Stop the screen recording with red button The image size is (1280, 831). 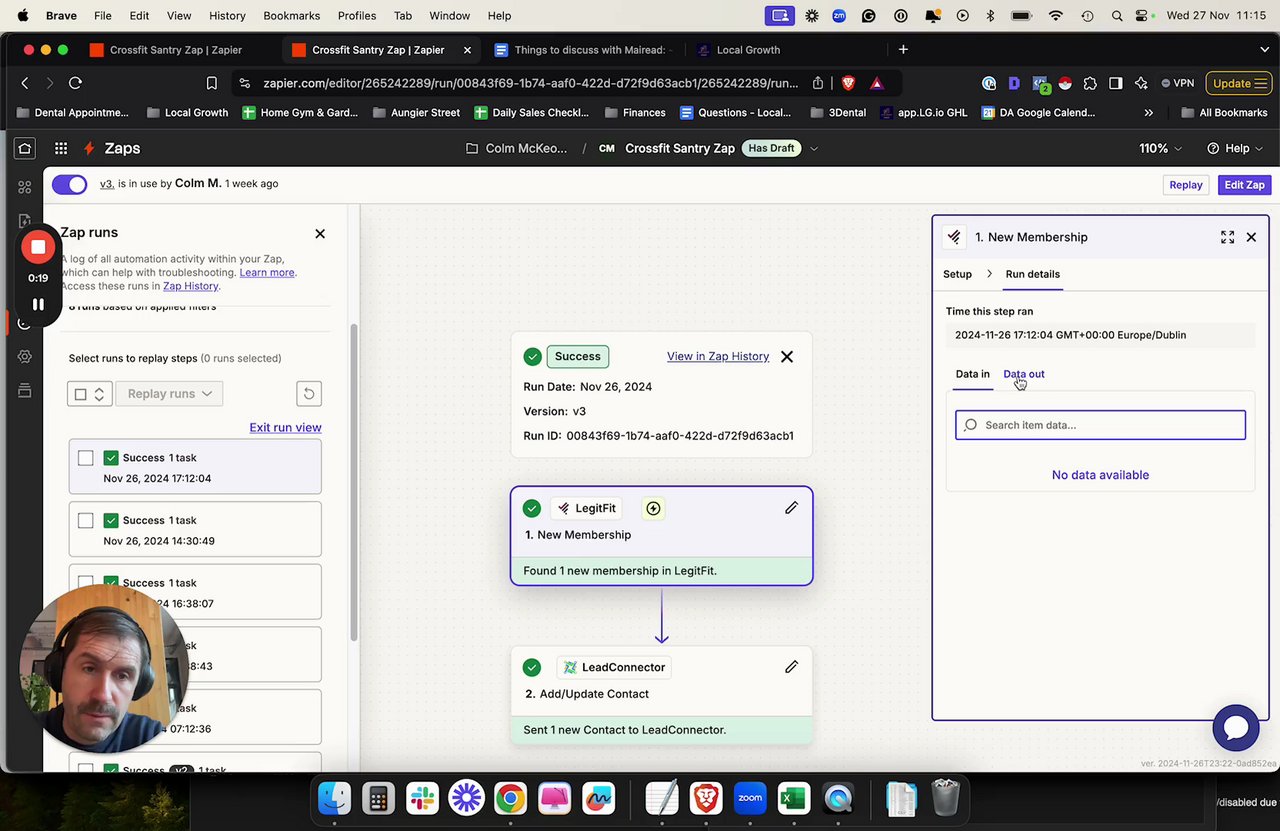(38, 247)
